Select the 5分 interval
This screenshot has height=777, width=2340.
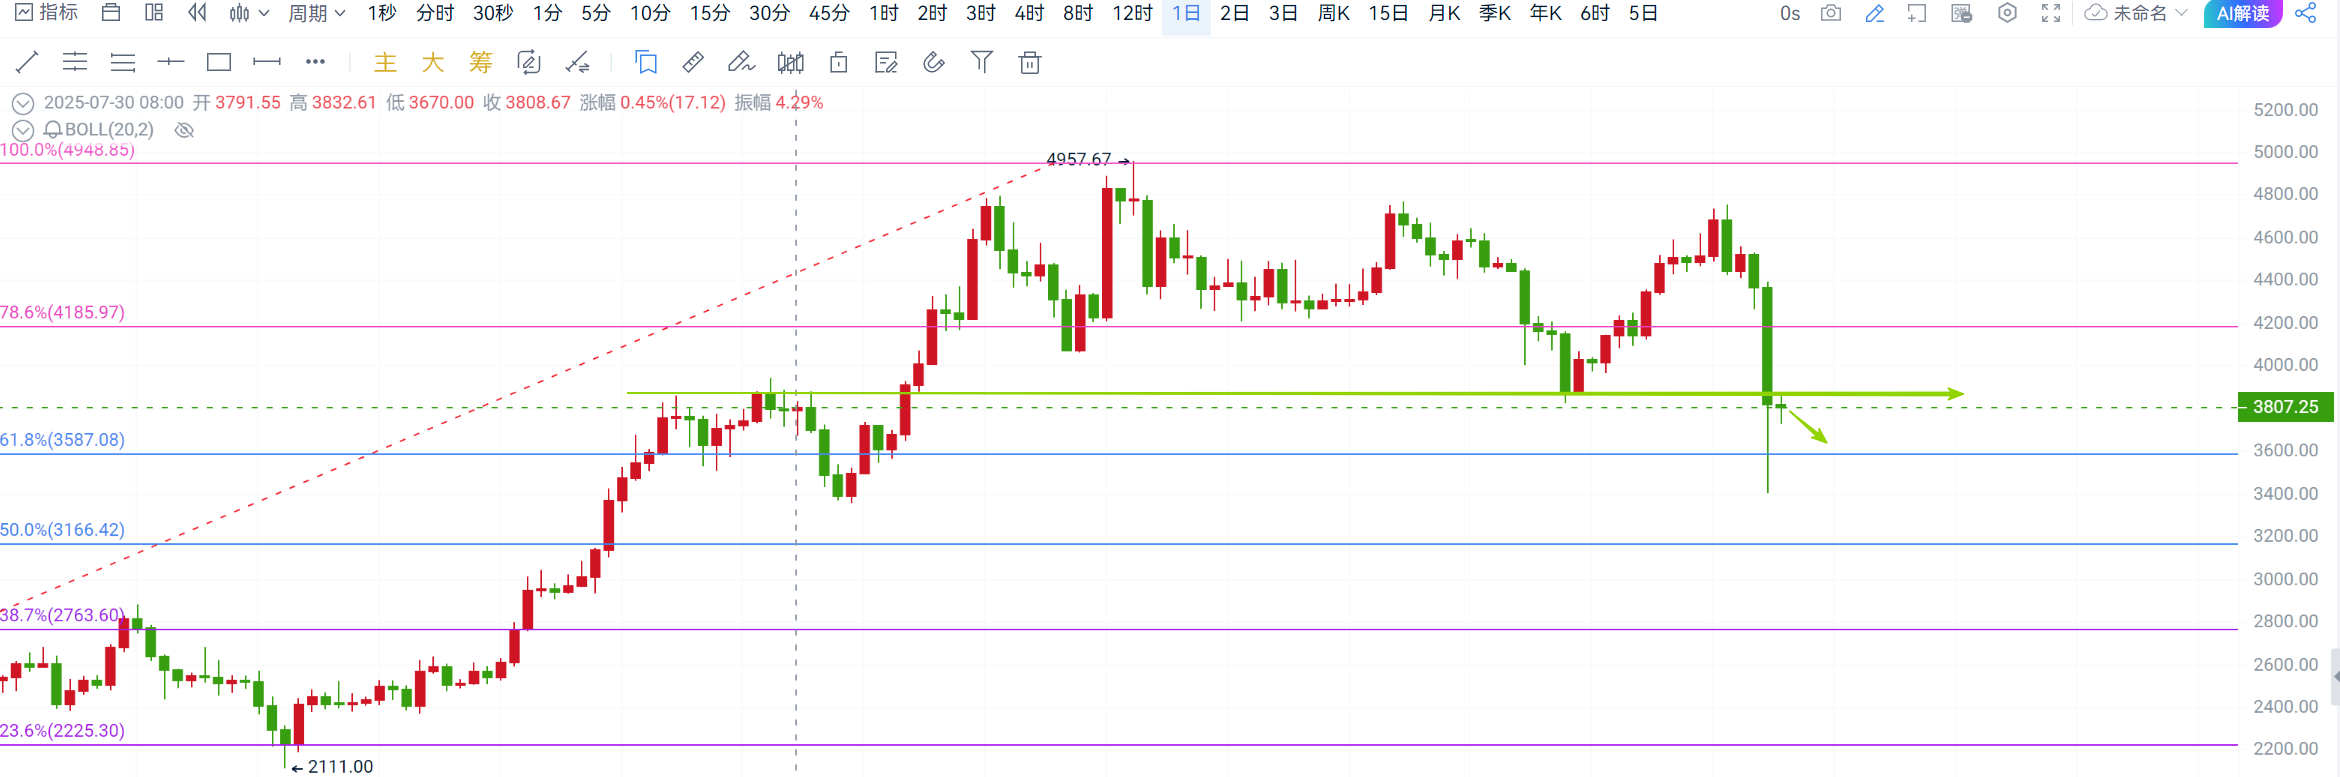pyautogui.click(x=596, y=13)
